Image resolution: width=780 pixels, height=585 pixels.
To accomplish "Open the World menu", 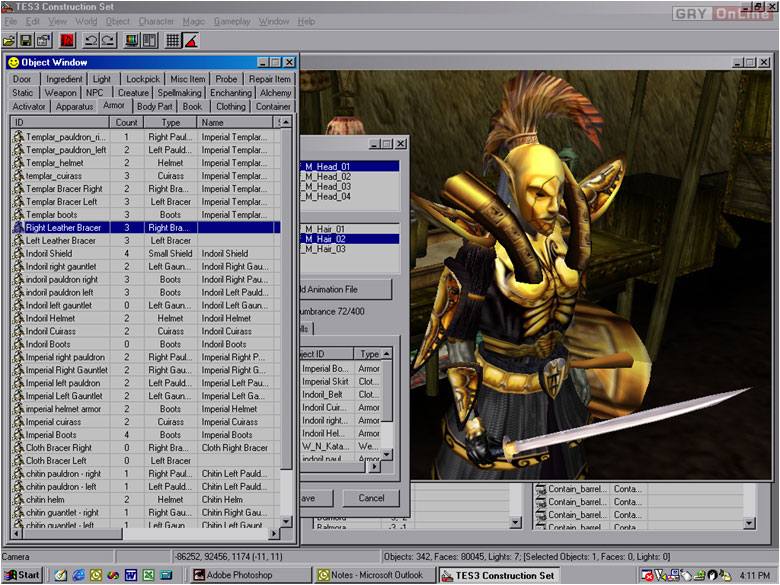I will click(86, 21).
